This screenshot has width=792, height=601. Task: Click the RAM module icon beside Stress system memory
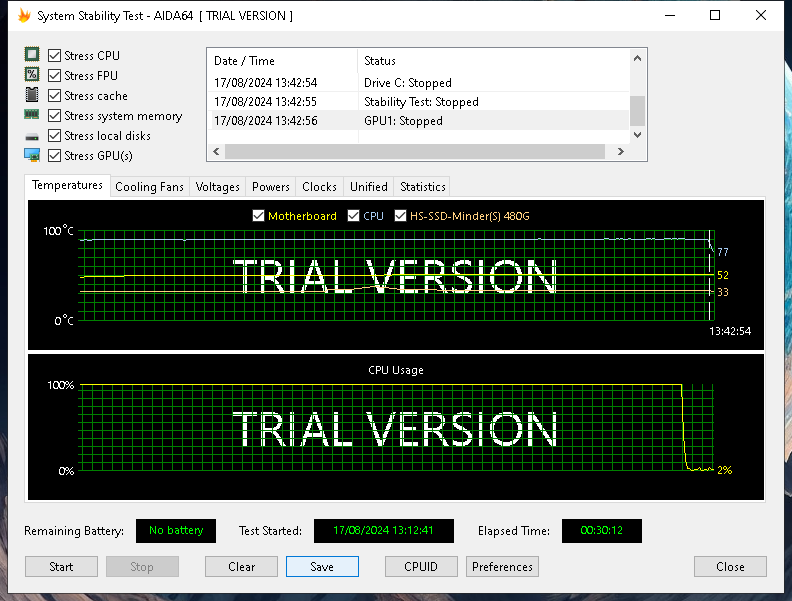(x=32, y=115)
